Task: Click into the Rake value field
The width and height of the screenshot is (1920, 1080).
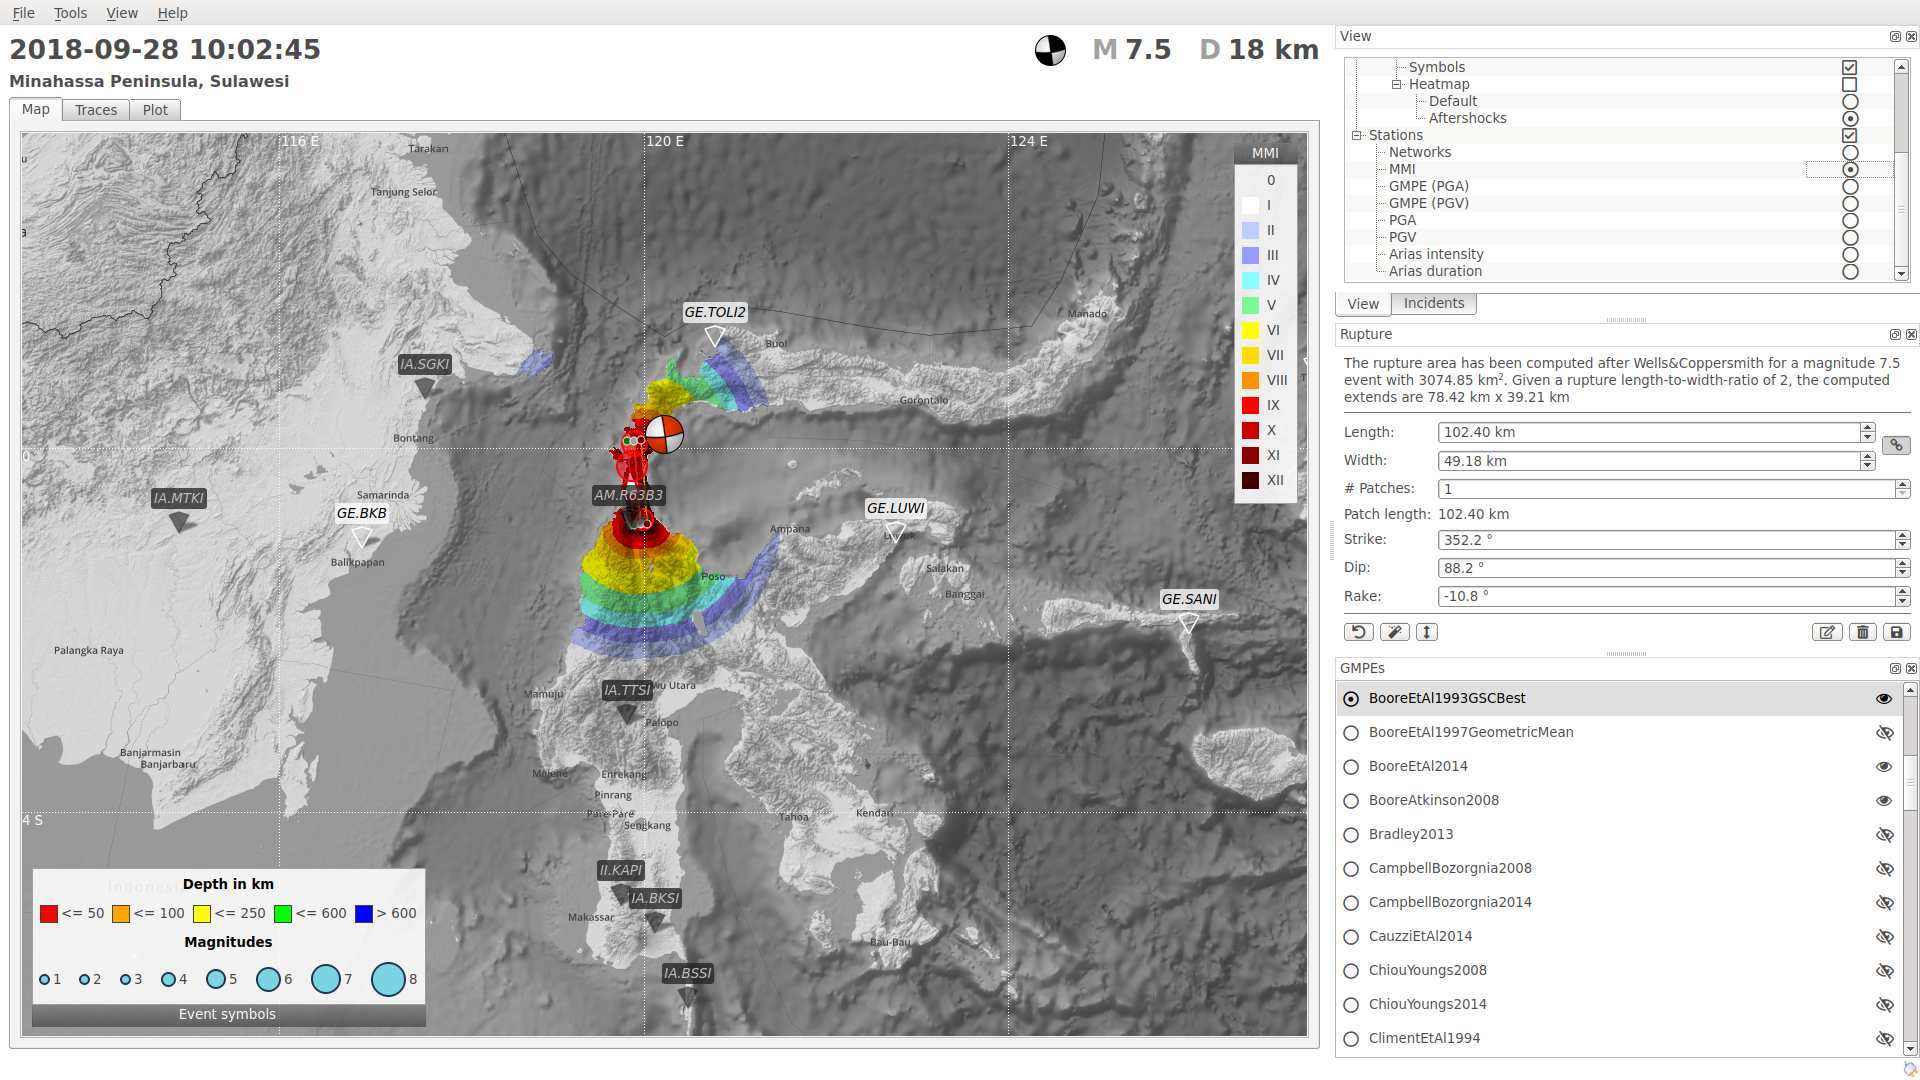Action: (1666, 597)
